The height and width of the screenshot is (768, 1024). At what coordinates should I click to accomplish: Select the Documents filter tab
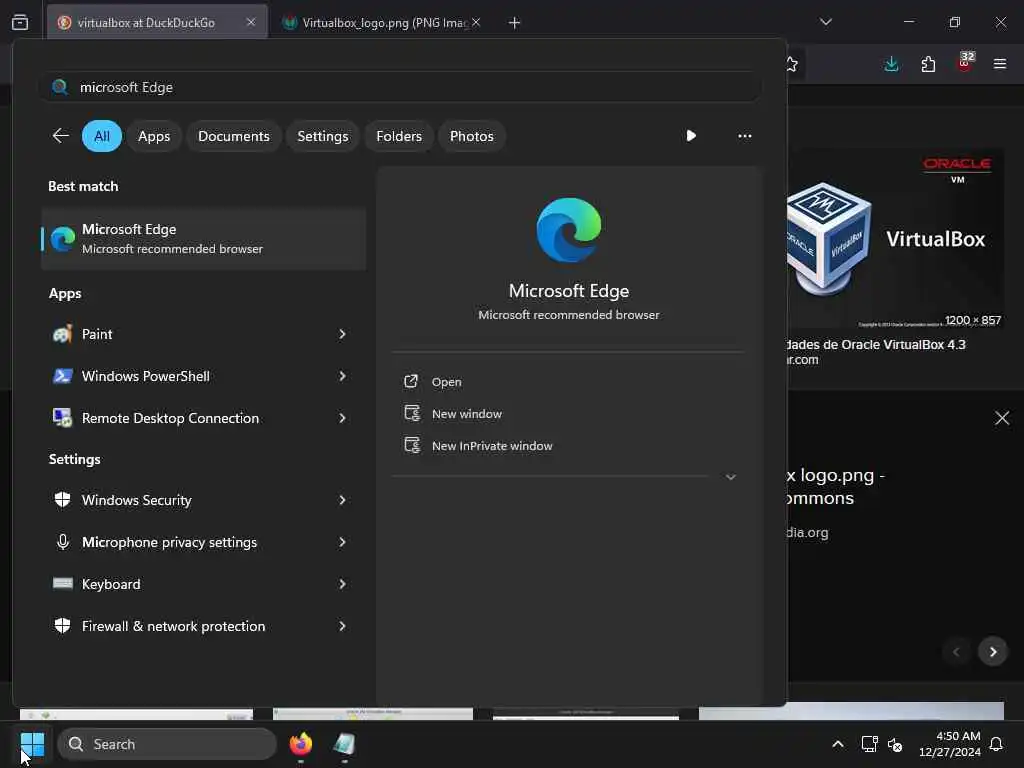[x=234, y=136]
